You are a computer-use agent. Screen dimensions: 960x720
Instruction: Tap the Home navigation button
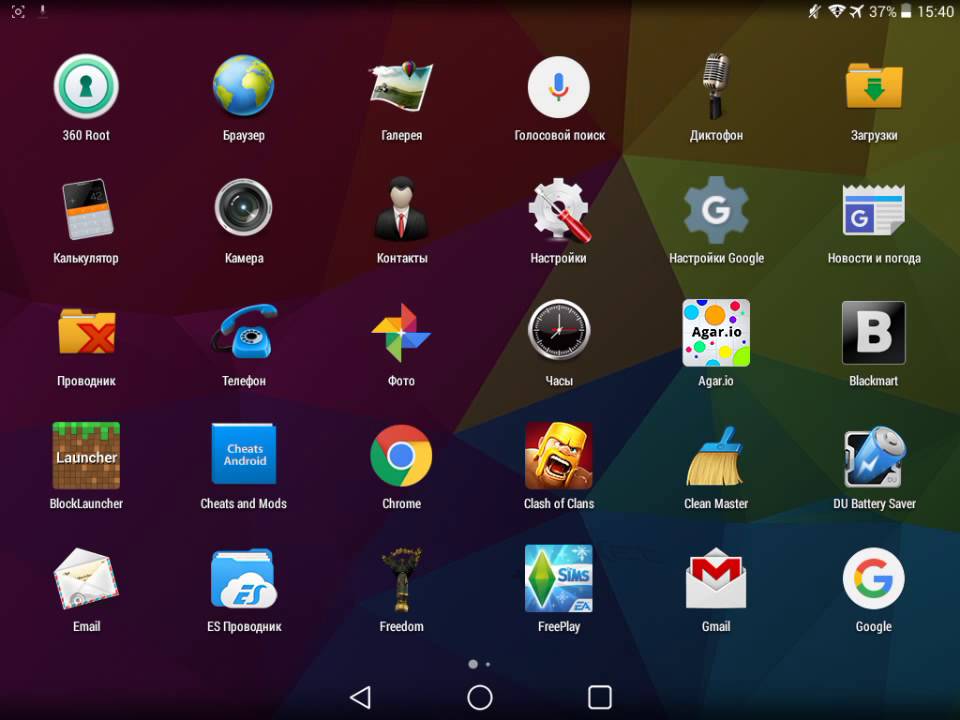point(480,697)
